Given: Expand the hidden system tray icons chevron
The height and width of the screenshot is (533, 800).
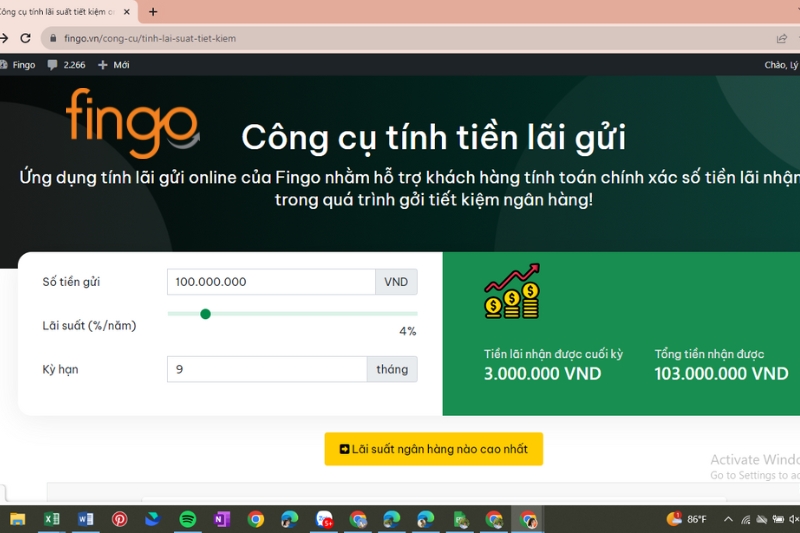Looking at the screenshot, I should coord(728,519).
